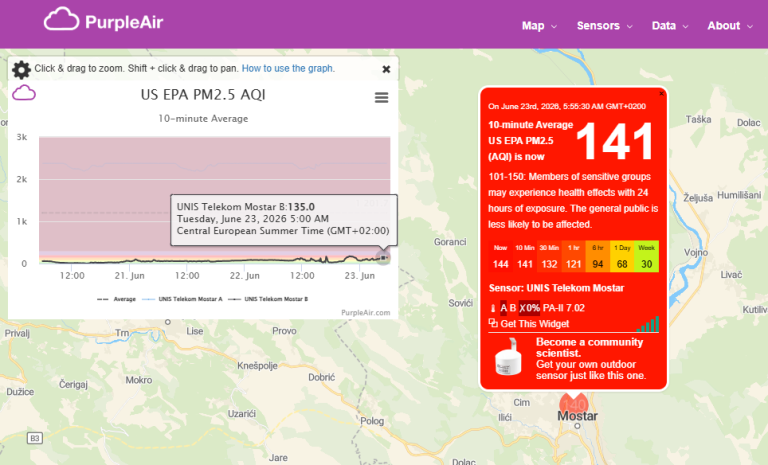Click Become a community scientist link
Viewport: 768px width, 465px height.
tap(590, 347)
